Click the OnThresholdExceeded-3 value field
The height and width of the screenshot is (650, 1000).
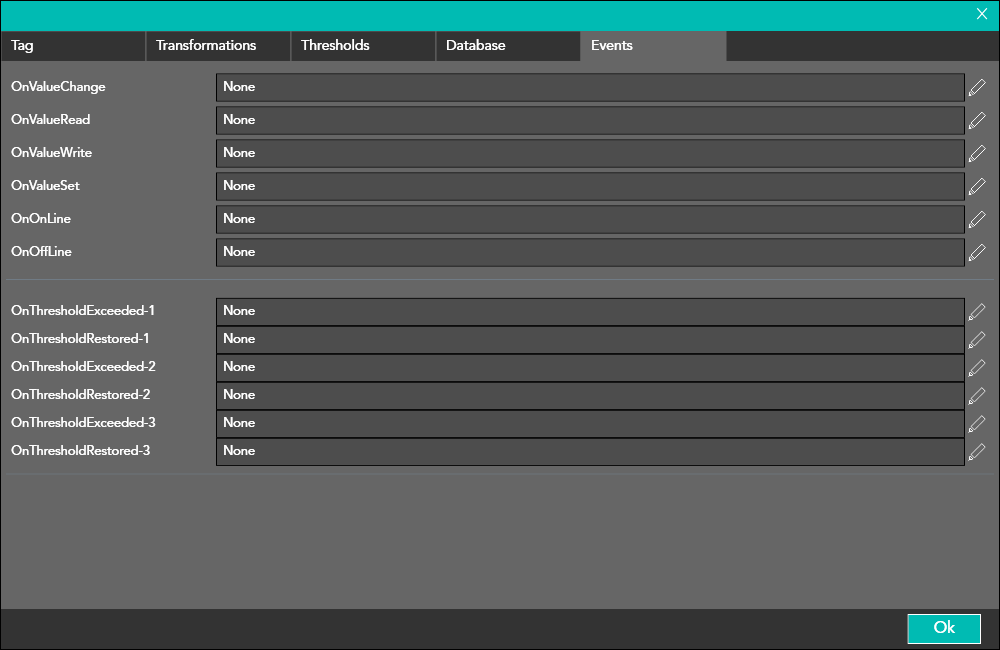point(590,423)
